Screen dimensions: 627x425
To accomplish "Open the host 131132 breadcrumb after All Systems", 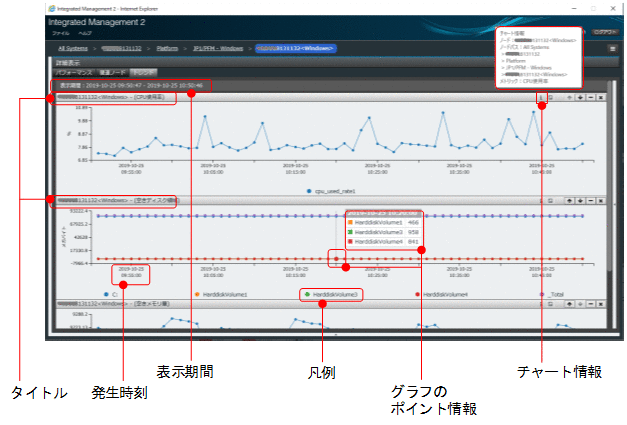I will click(122, 48).
